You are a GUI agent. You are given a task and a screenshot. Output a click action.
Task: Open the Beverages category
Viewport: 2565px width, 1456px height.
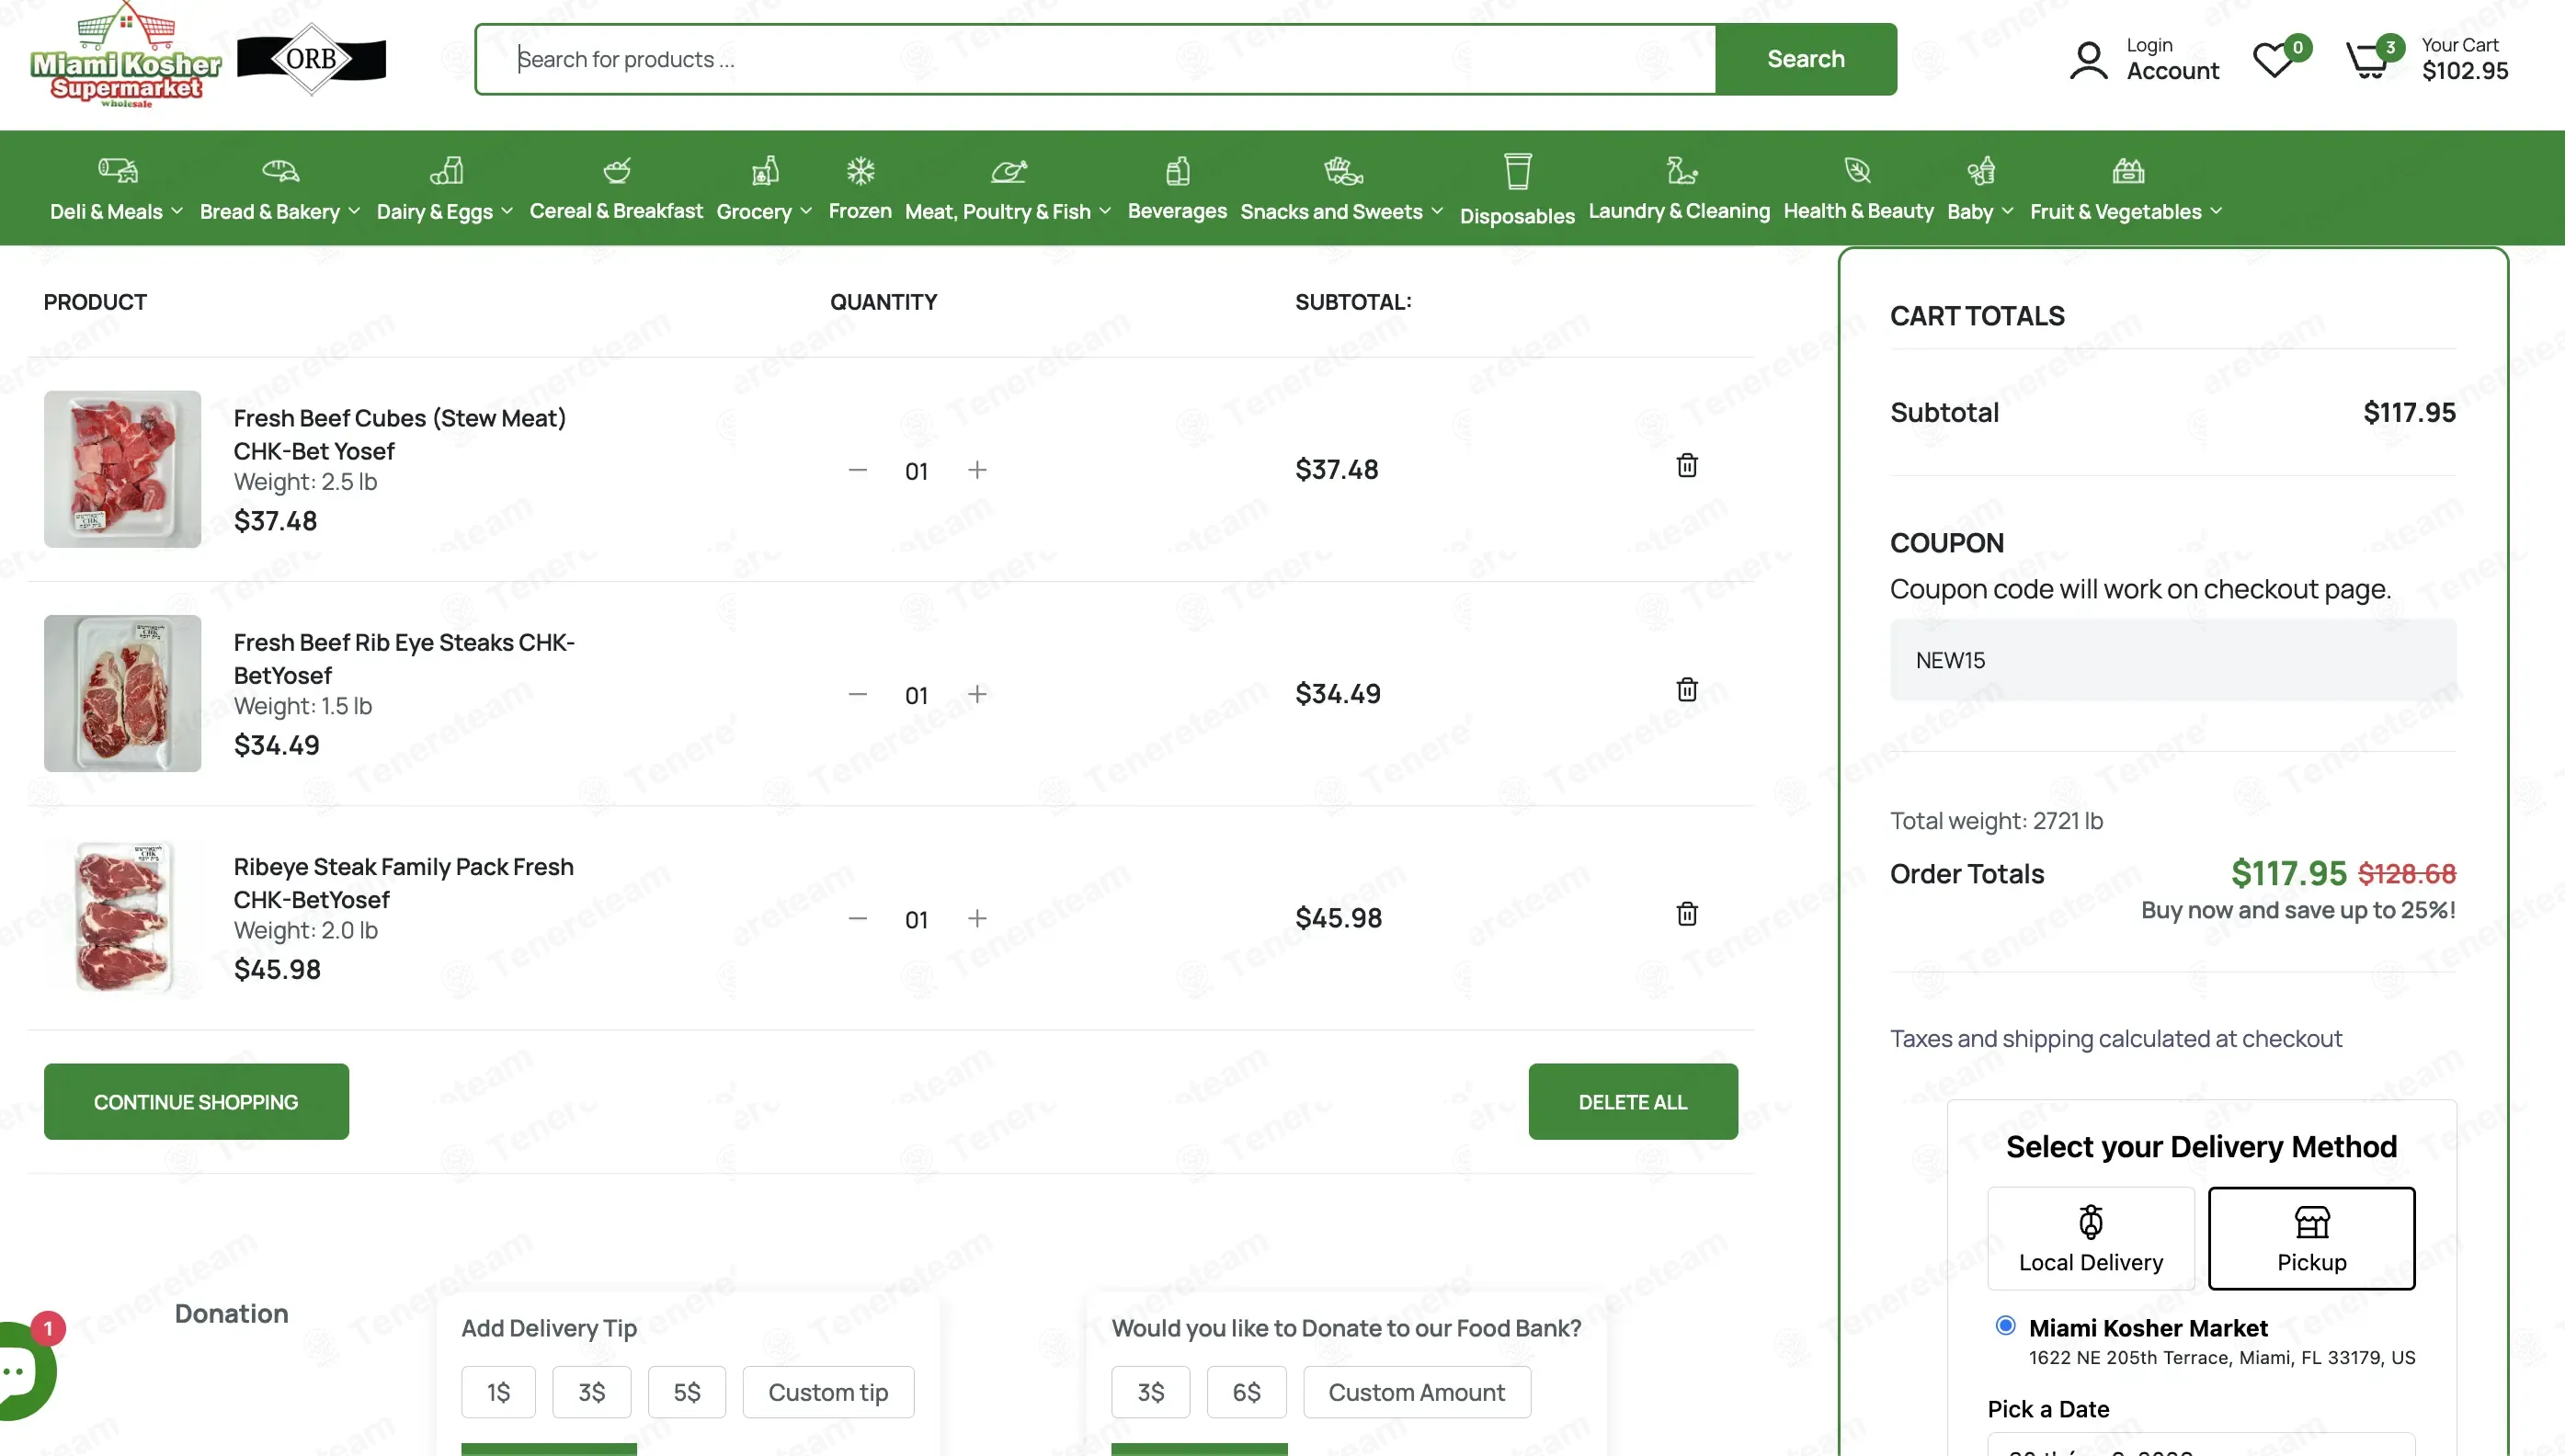pyautogui.click(x=1177, y=211)
